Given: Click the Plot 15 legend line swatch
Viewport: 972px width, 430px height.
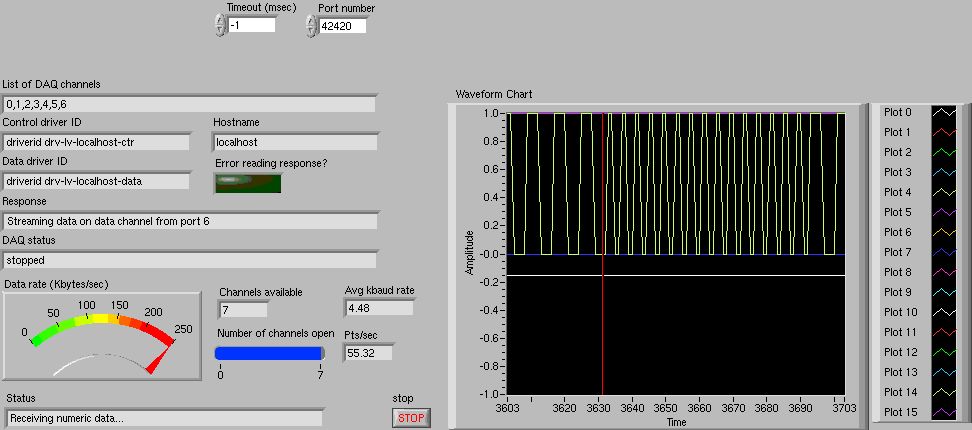Looking at the screenshot, I should coord(943,412).
